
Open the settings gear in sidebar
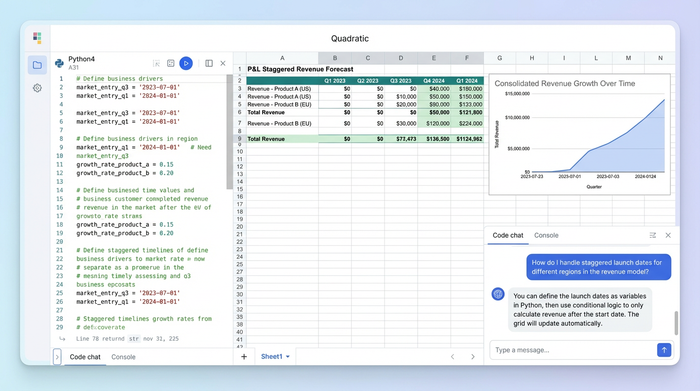(37, 88)
